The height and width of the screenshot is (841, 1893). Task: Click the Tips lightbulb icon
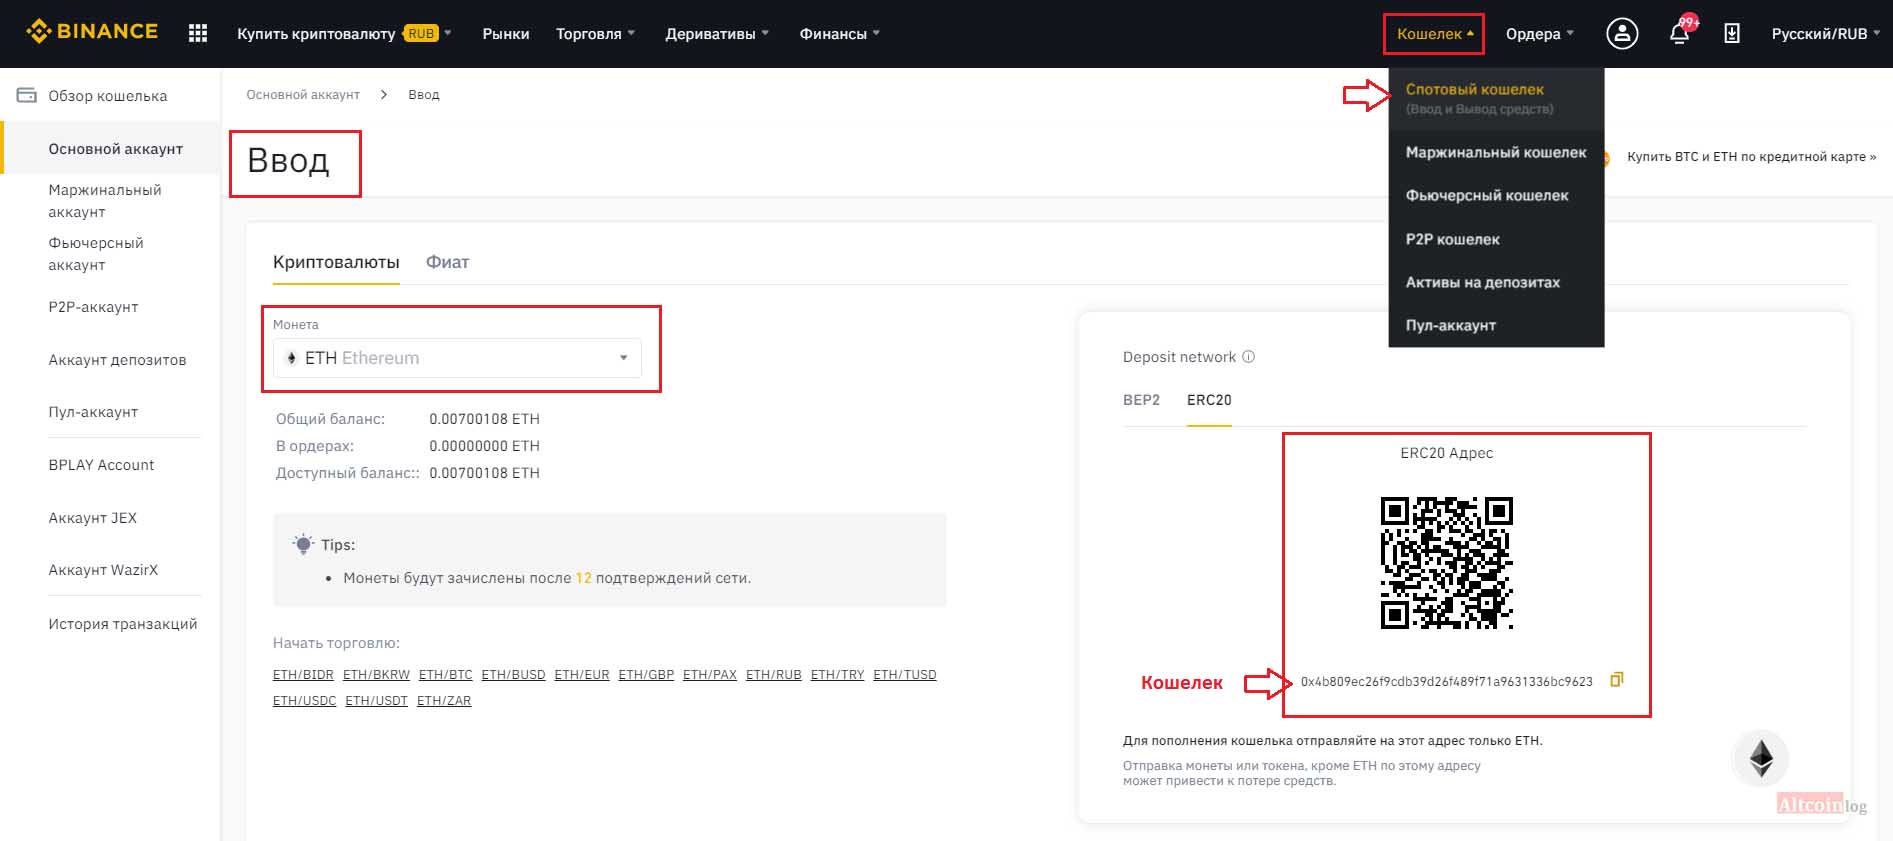pos(303,544)
